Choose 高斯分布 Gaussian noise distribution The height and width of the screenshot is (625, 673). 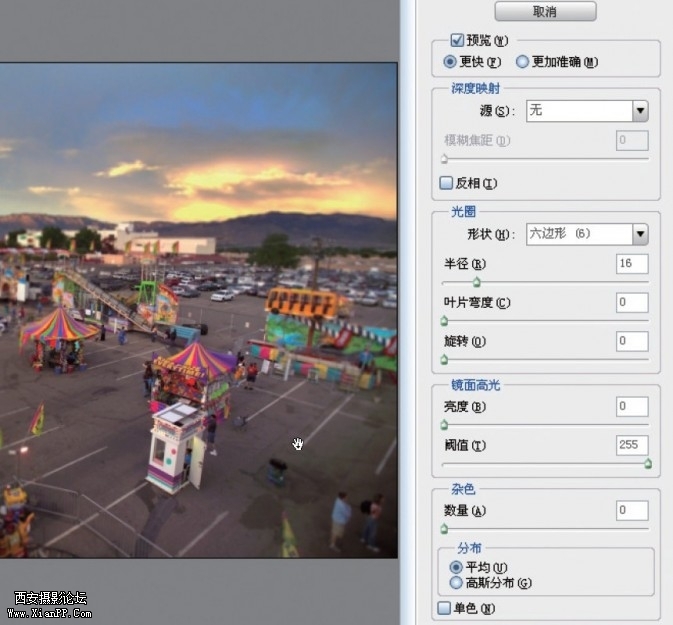tap(456, 583)
